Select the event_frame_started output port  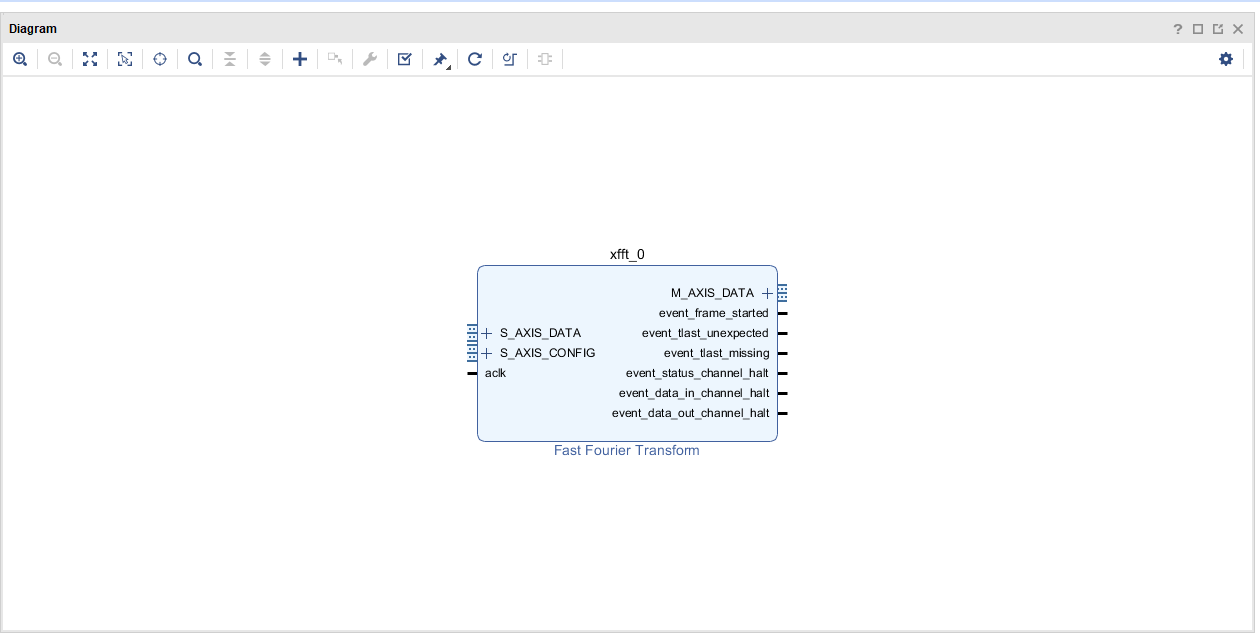pyautogui.click(x=714, y=313)
